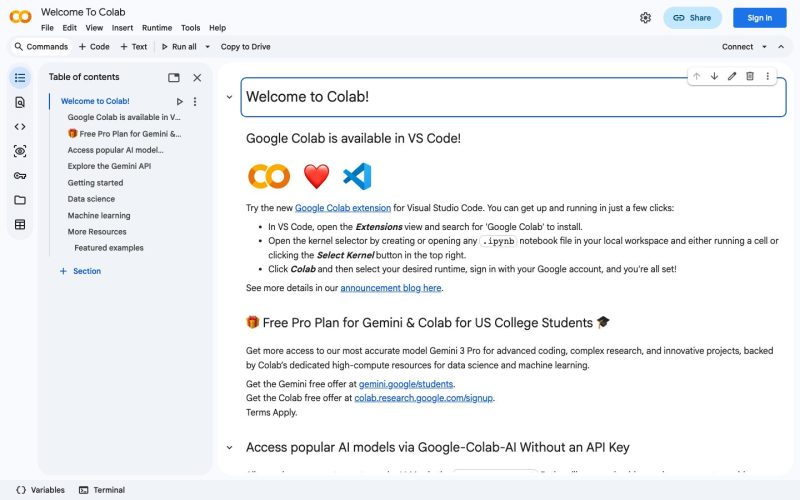Image resolution: width=800 pixels, height=500 pixels.
Task: Open the Insert menu
Action: (122, 28)
